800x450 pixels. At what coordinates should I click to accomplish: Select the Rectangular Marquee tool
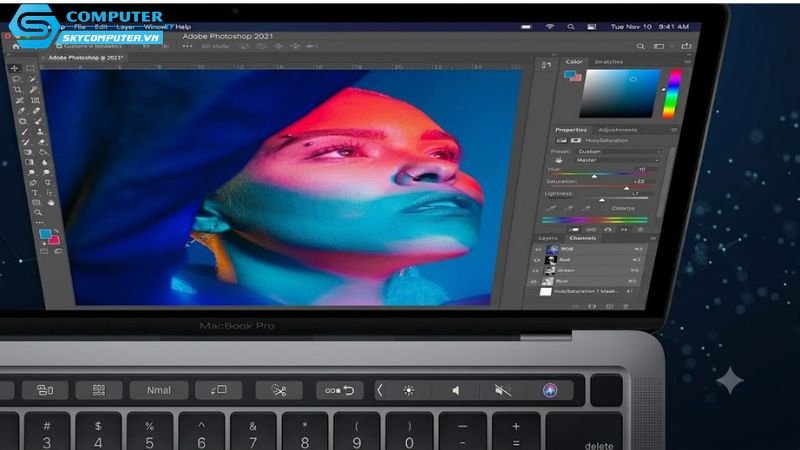(x=30, y=68)
